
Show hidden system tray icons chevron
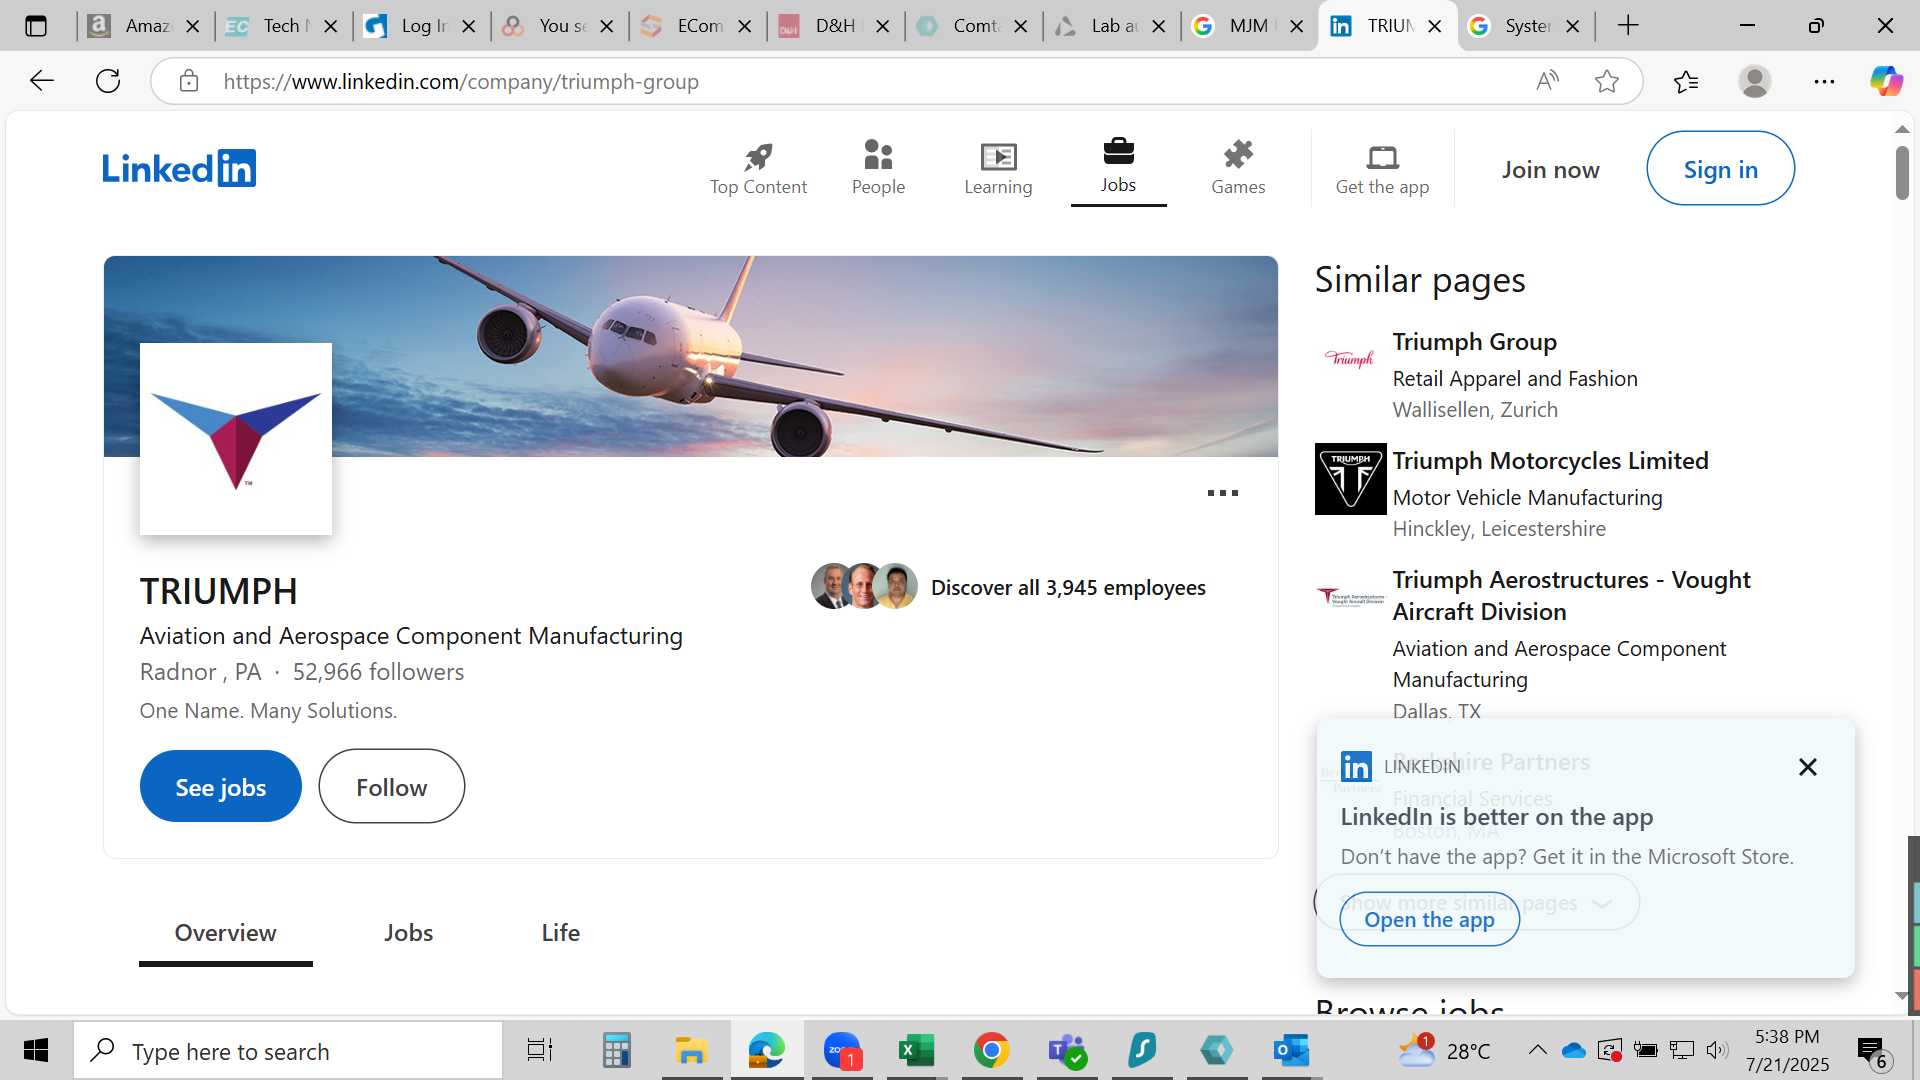point(1537,1050)
